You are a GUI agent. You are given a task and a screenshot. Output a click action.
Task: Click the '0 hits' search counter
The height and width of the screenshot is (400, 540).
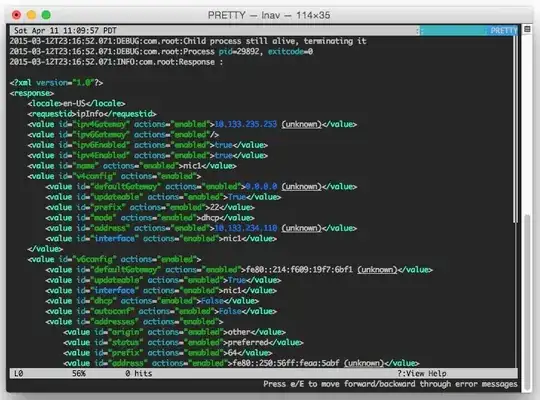(138, 373)
